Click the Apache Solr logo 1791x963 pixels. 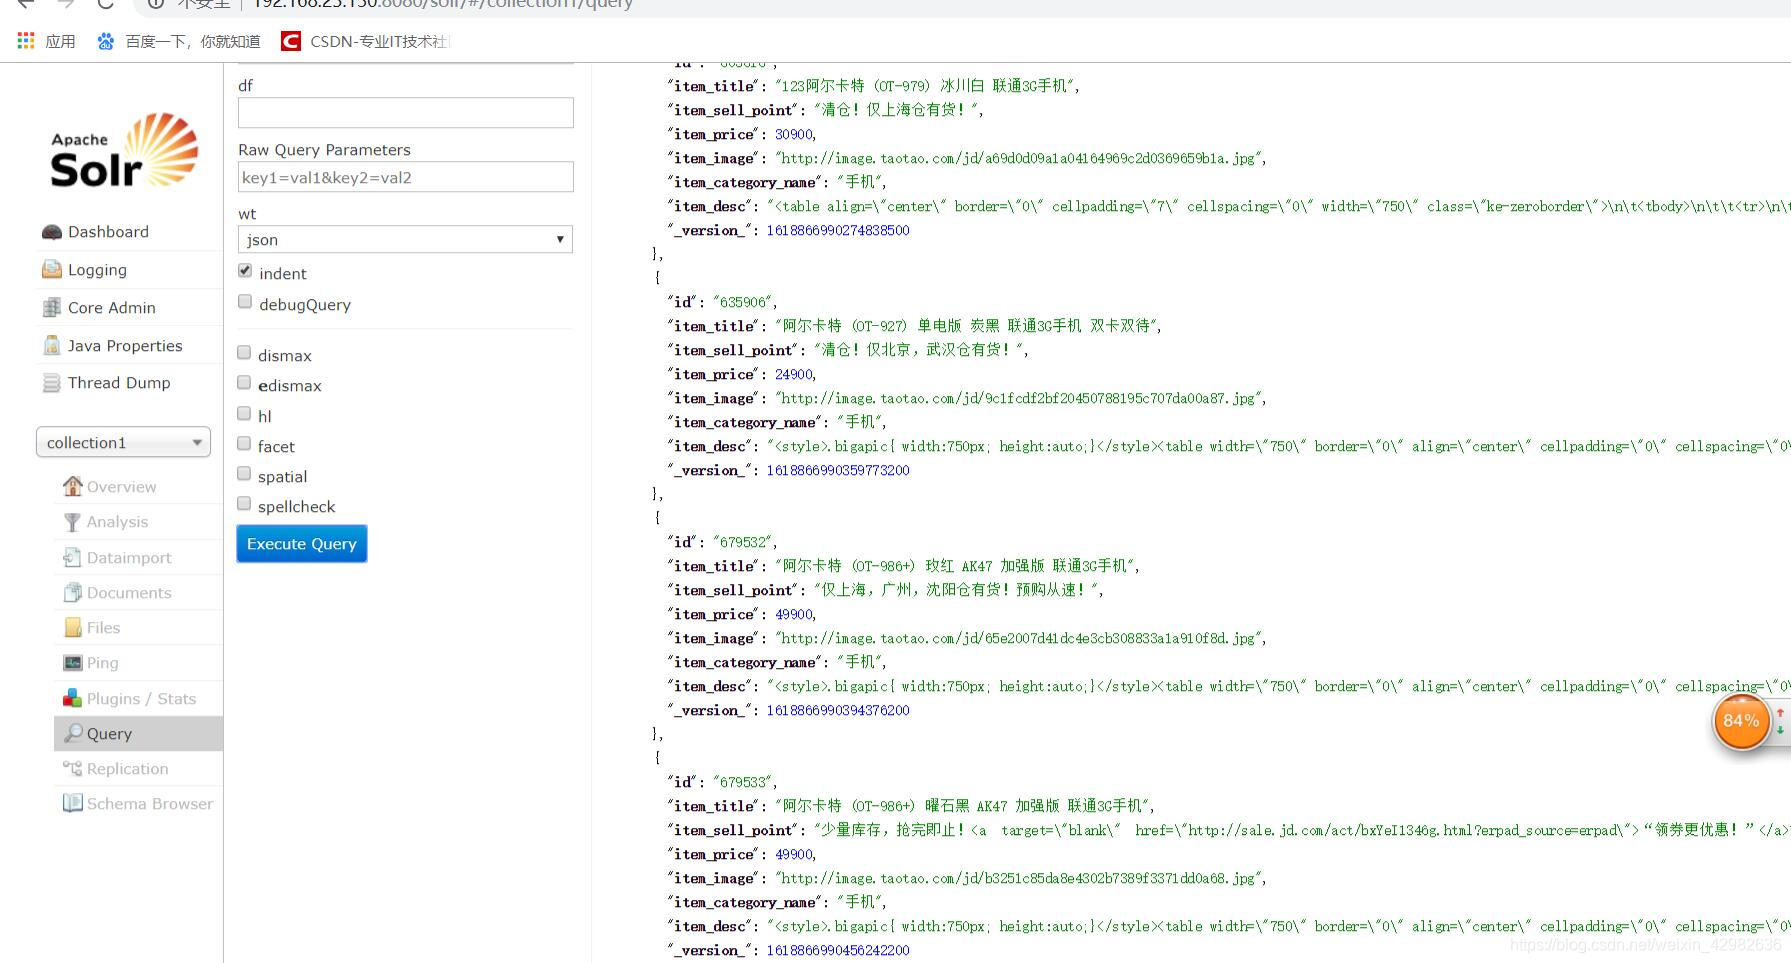click(124, 151)
